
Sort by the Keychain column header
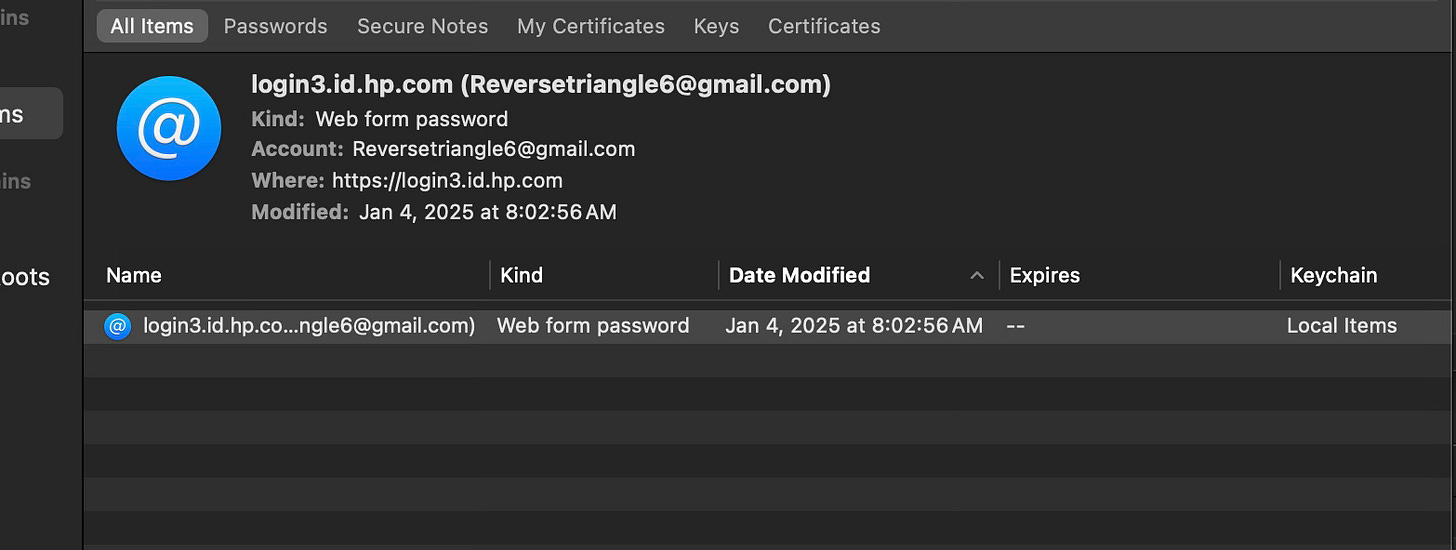(x=1334, y=275)
